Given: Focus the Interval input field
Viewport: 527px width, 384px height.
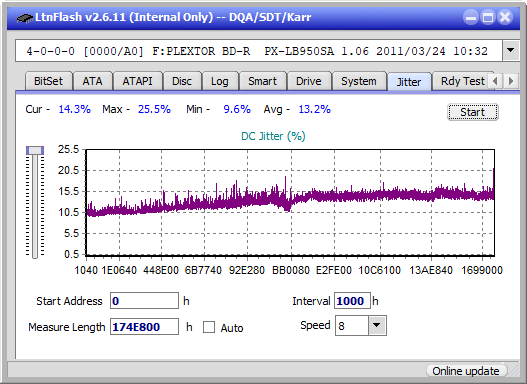Looking at the screenshot, I should (352, 301).
